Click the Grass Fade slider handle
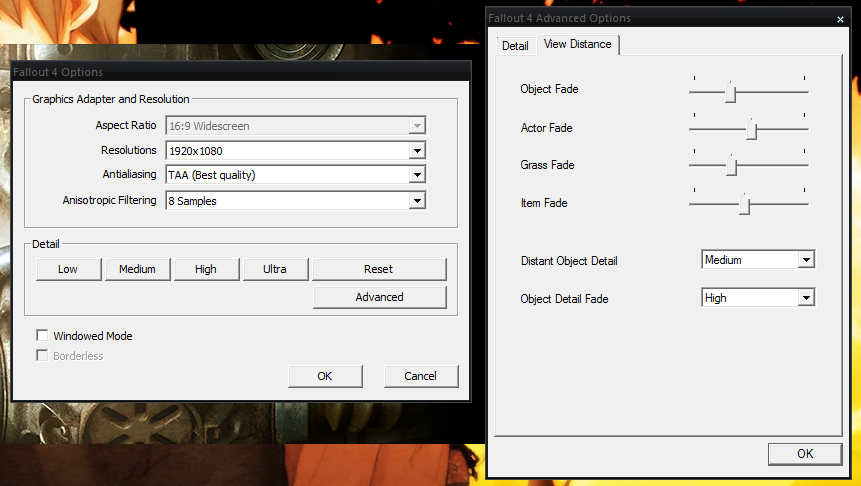861x486 pixels. pos(731,165)
